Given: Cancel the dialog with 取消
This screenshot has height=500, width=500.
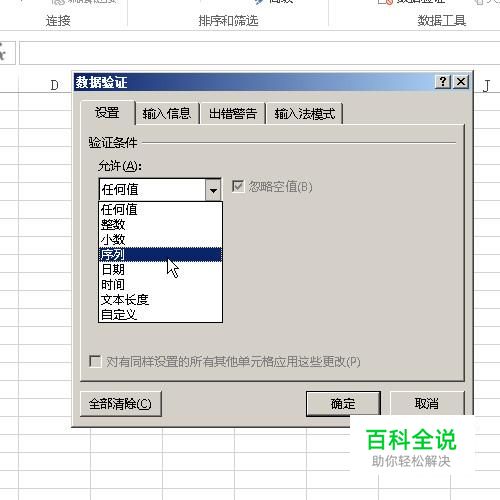Looking at the screenshot, I should tap(427, 404).
